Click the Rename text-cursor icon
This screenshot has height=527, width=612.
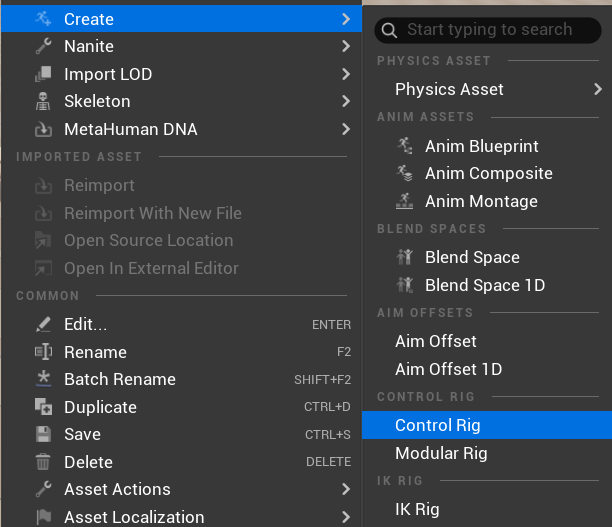(43, 352)
